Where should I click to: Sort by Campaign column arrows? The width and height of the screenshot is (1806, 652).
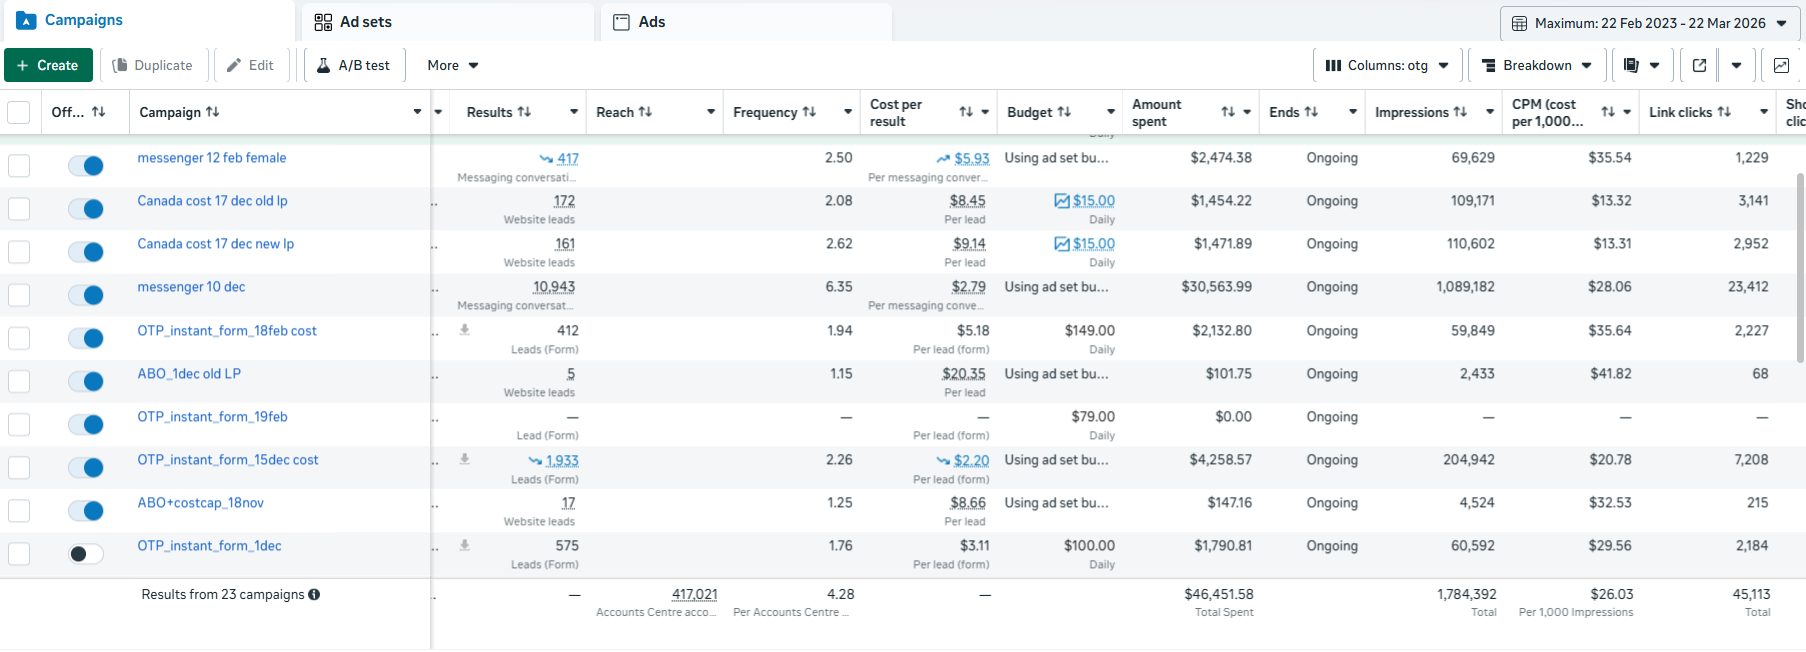click(212, 112)
